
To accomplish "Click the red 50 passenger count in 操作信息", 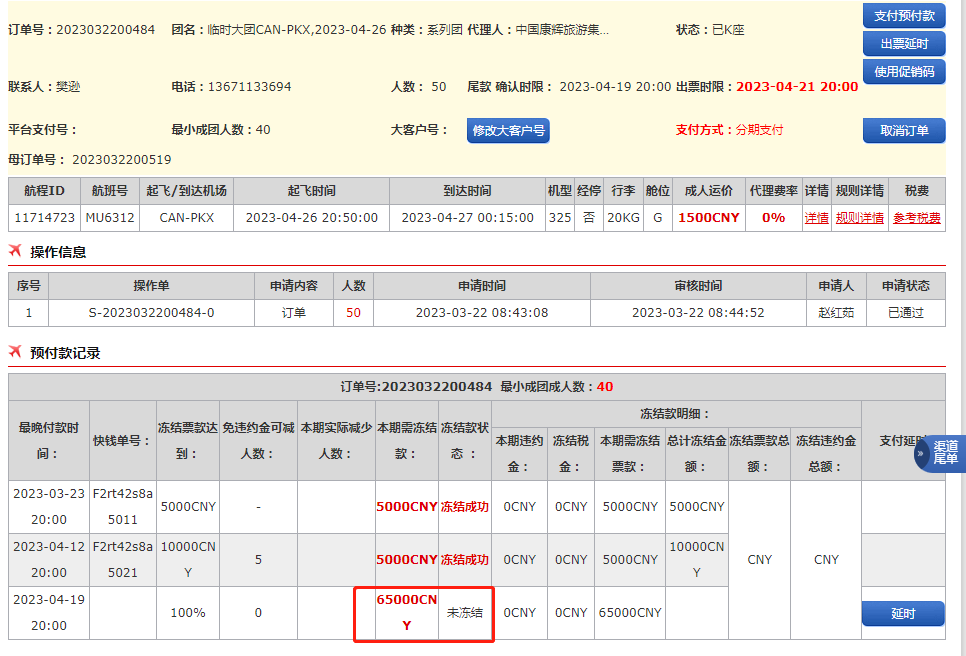I will tap(353, 313).
